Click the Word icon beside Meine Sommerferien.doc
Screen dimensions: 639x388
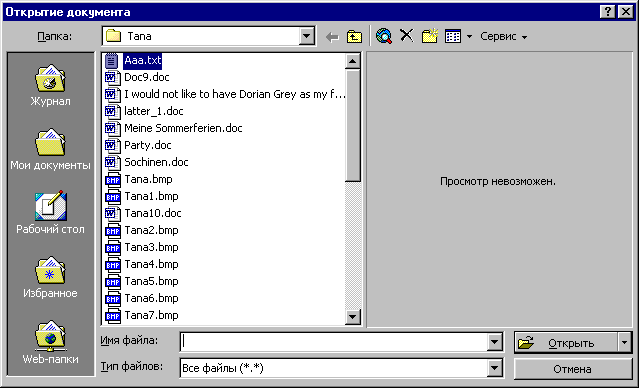(112, 128)
